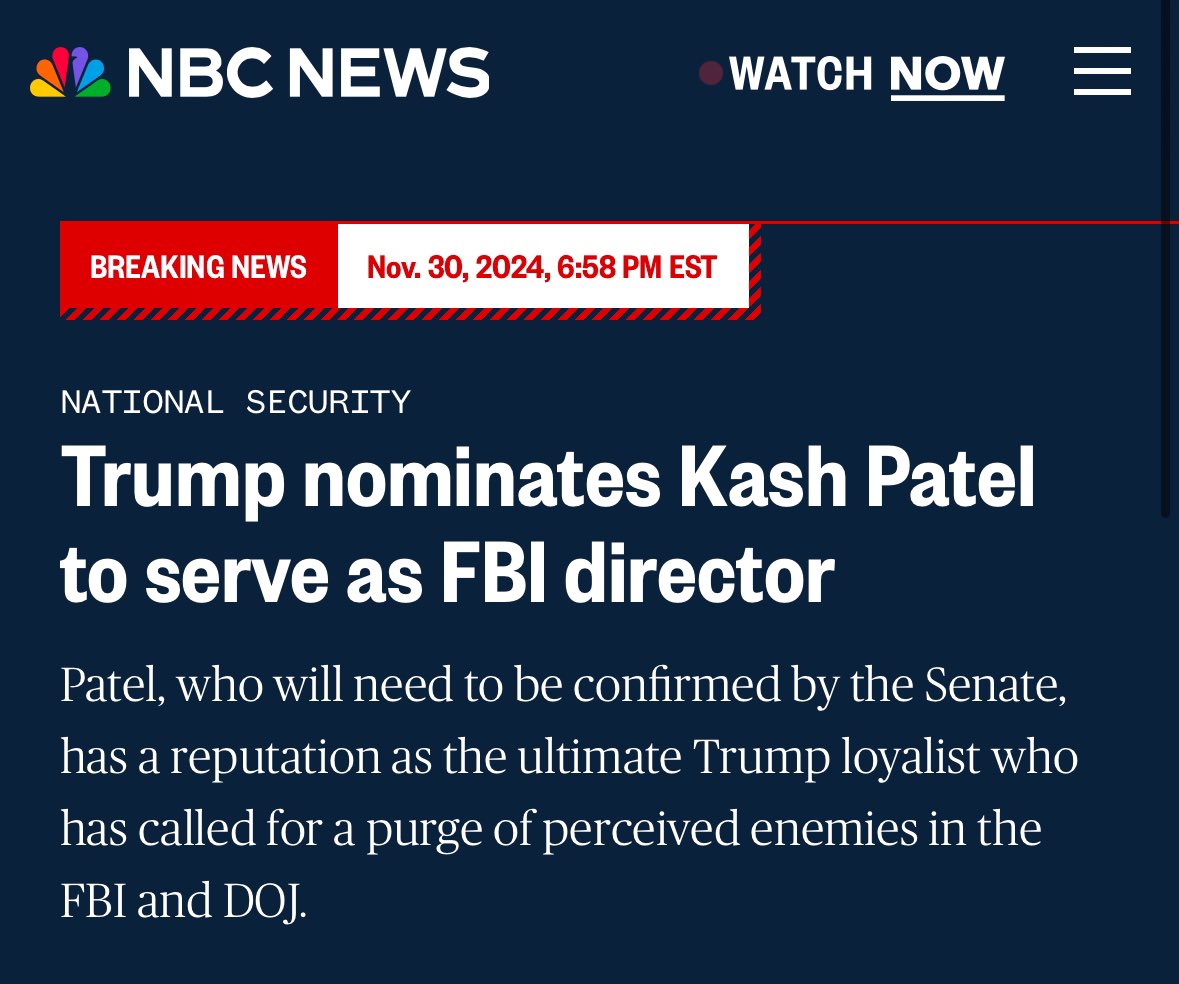Click summary line starting "Patel, who will need"
This screenshot has height=984, width=1179.
click(562, 686)
